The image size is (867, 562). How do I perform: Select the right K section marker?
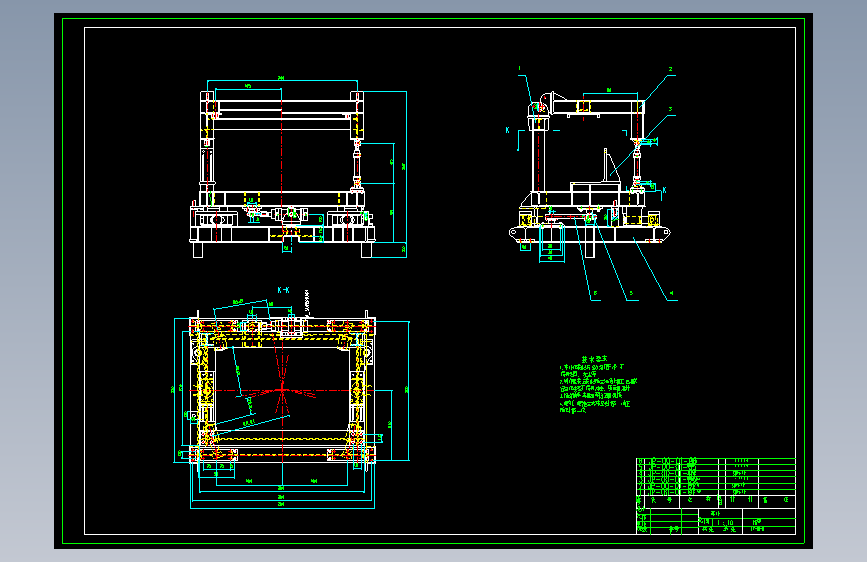click(664, 190)
